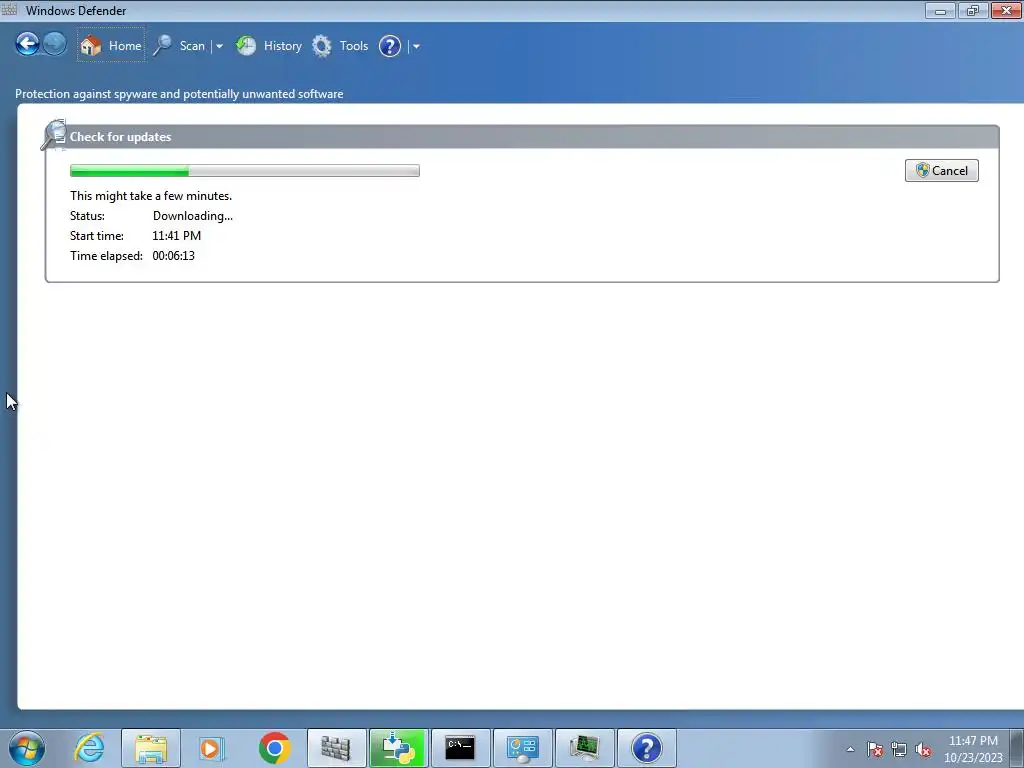
Task: Open the Tools page
Action: (x=353, y=46)
